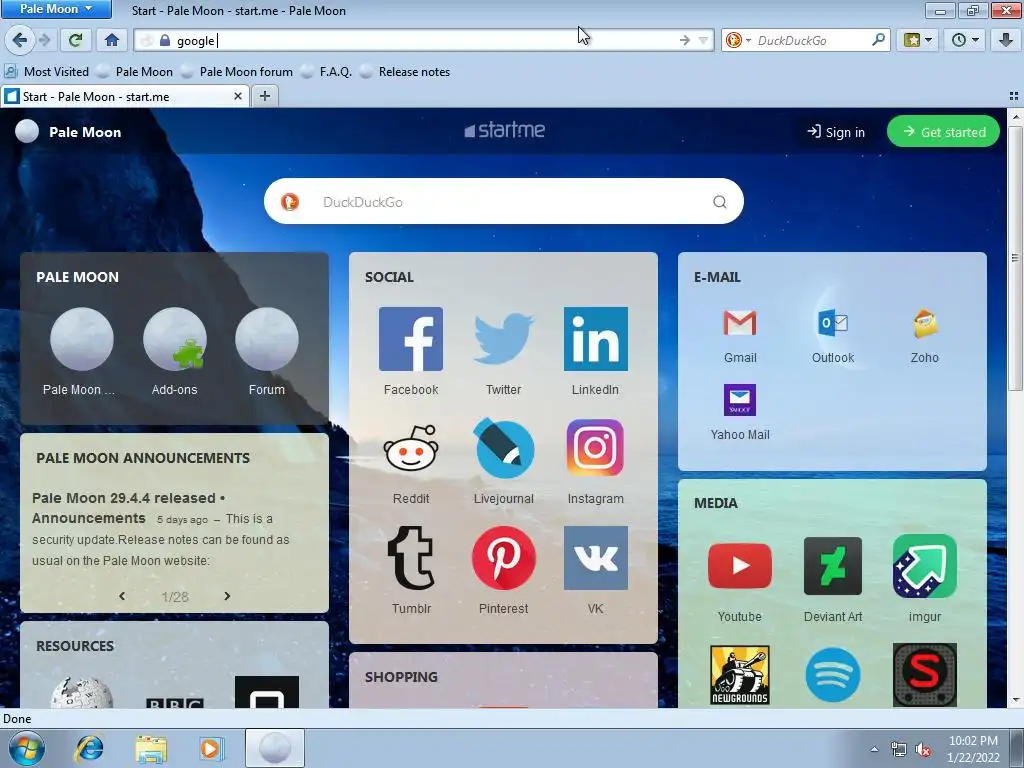The height and width of the screenshot is (768, 1024).
Task: Go to the browser Home page
Action: tap(112, 40)
